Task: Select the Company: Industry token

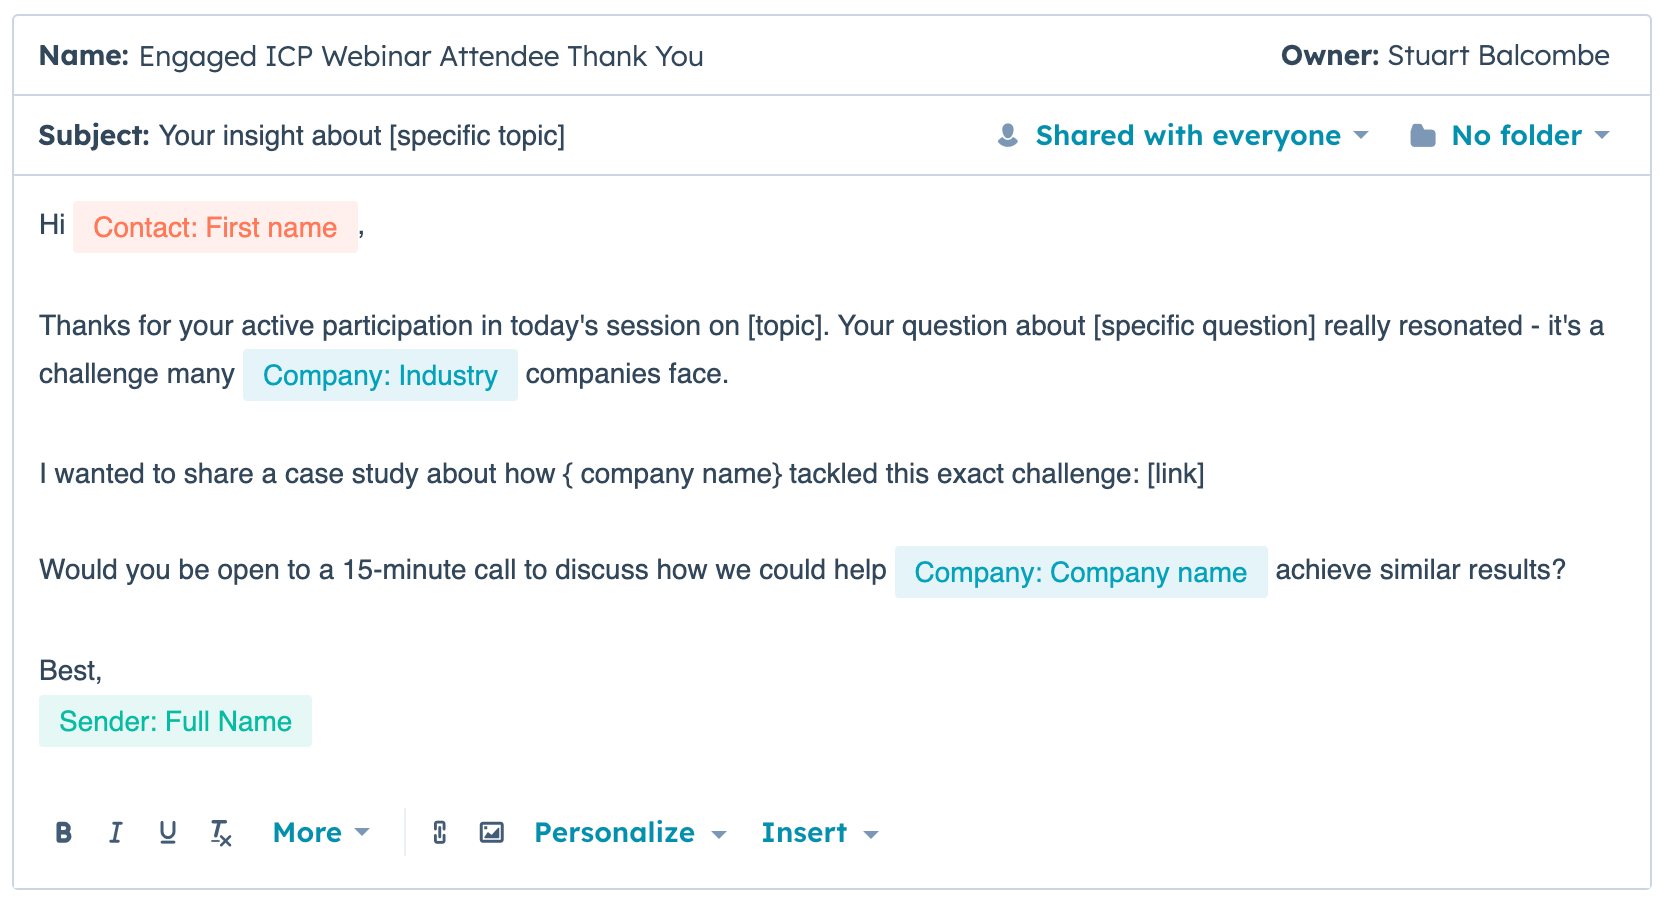Action: pyautogui.click(x=380, y=376)
